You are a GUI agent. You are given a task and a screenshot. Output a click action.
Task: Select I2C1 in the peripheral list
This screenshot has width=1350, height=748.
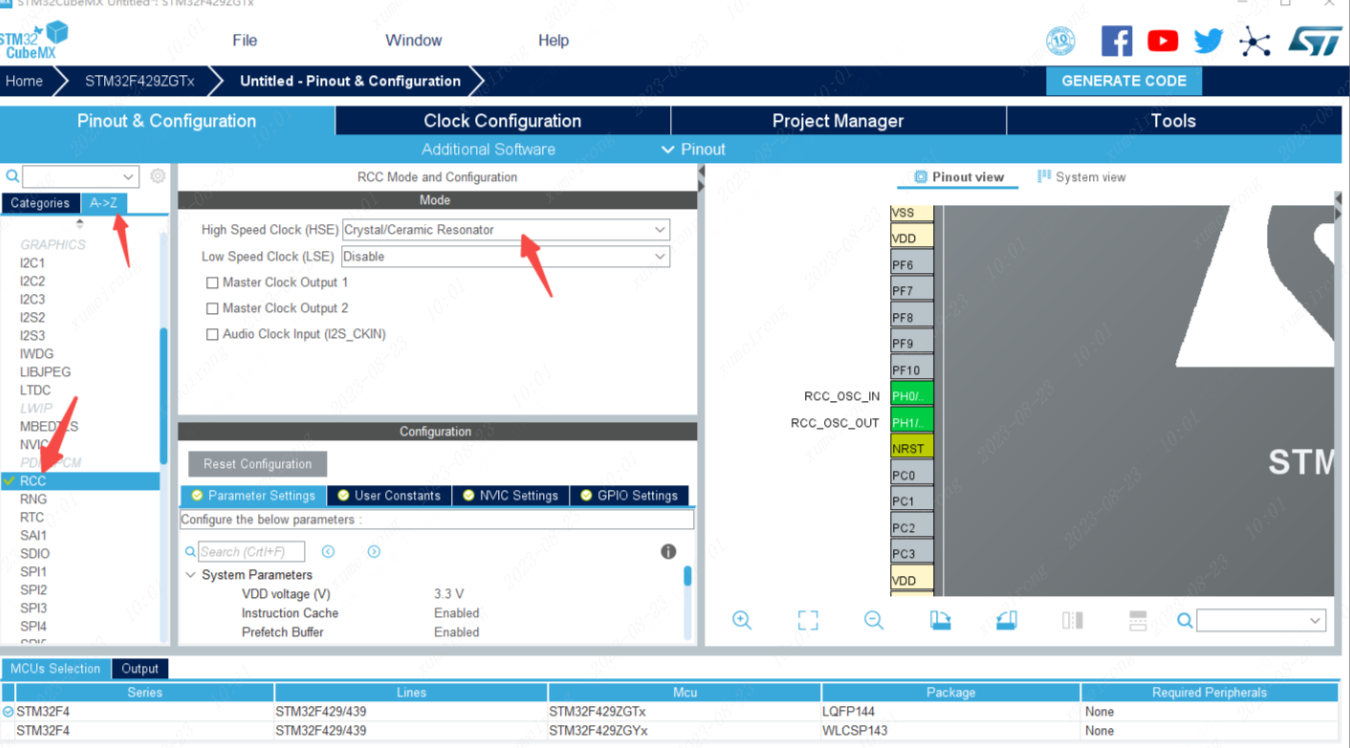pyautogui.click(x=32, y=263)
